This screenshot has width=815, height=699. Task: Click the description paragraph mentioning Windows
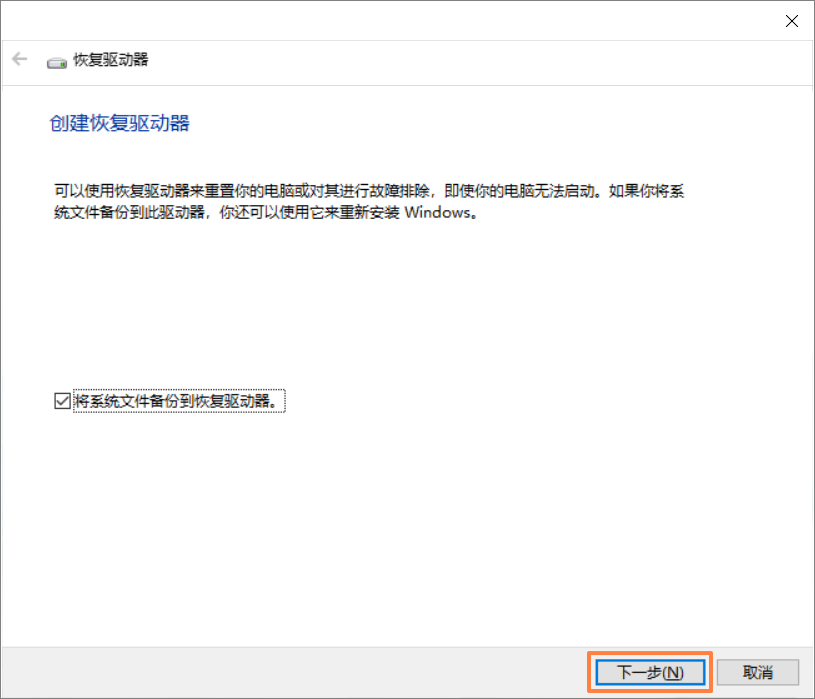pos(369,202)
